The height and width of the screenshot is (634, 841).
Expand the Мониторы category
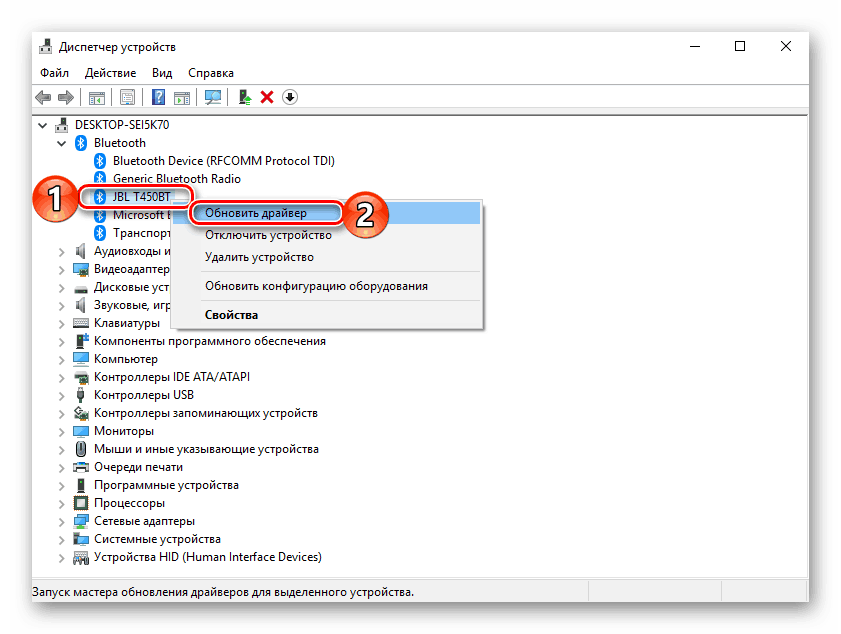[x=62, y=431]
